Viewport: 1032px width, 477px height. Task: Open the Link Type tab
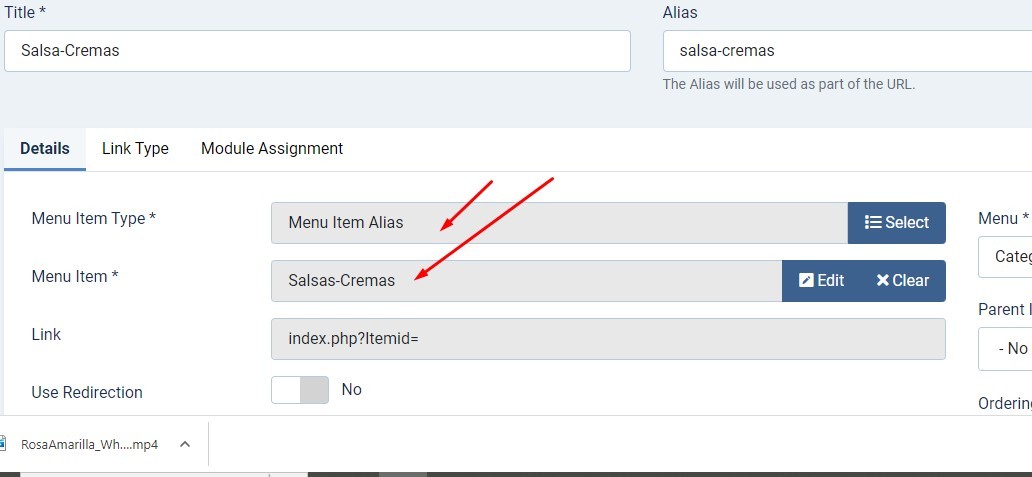tap(135, 149)
